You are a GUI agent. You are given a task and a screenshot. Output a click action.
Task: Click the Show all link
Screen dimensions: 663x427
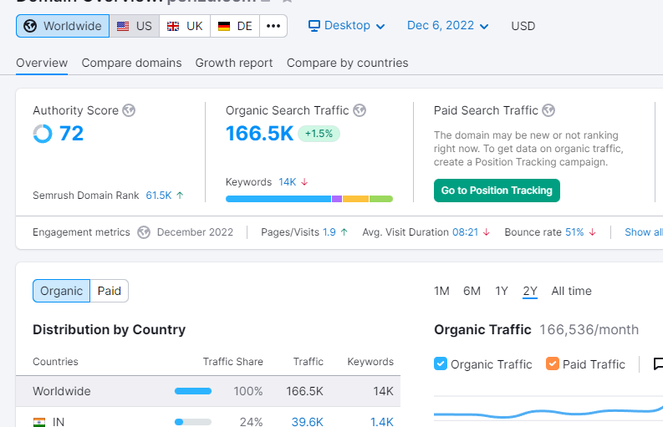644,232
